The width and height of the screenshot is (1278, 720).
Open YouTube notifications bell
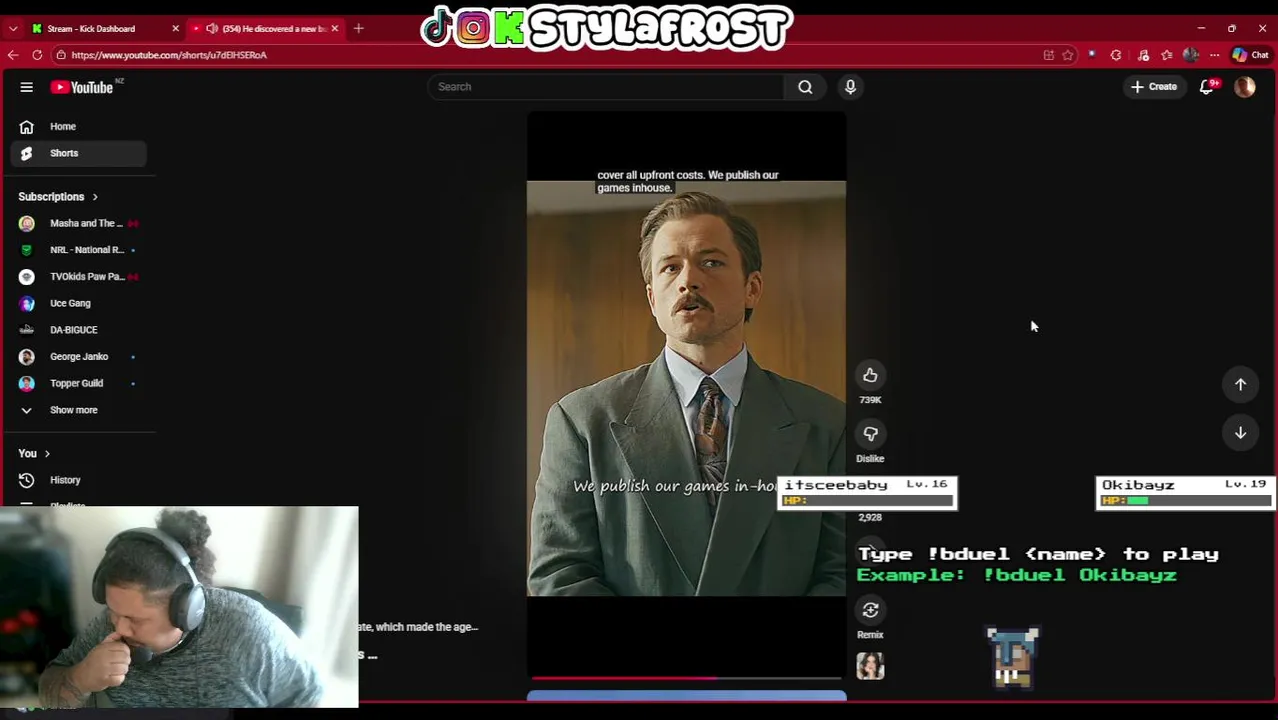coord(1207,87)
